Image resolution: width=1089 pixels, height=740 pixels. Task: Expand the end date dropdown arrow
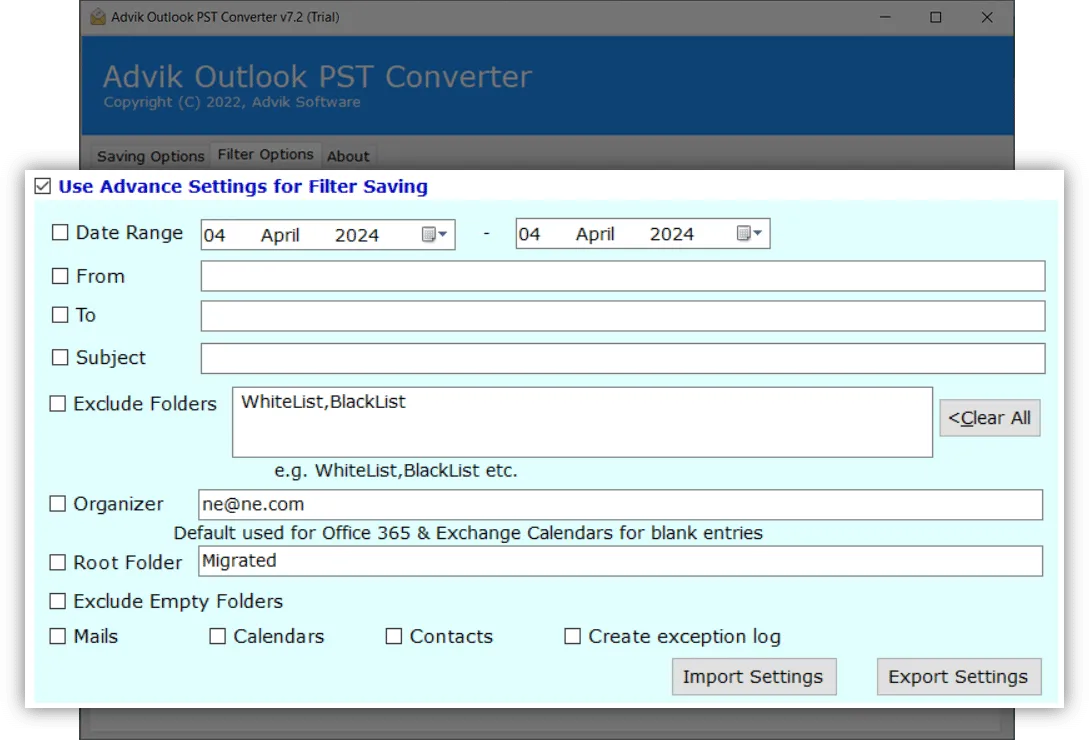pyautogui.click(x=757, y=234)
